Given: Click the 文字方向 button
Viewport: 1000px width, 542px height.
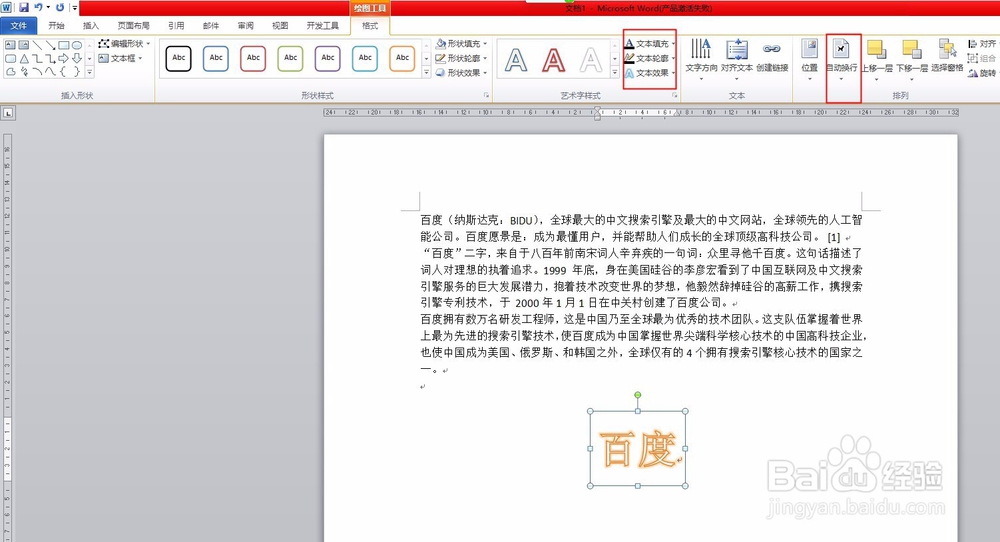Looking at the screenshot, I should [x=701, y=59].
